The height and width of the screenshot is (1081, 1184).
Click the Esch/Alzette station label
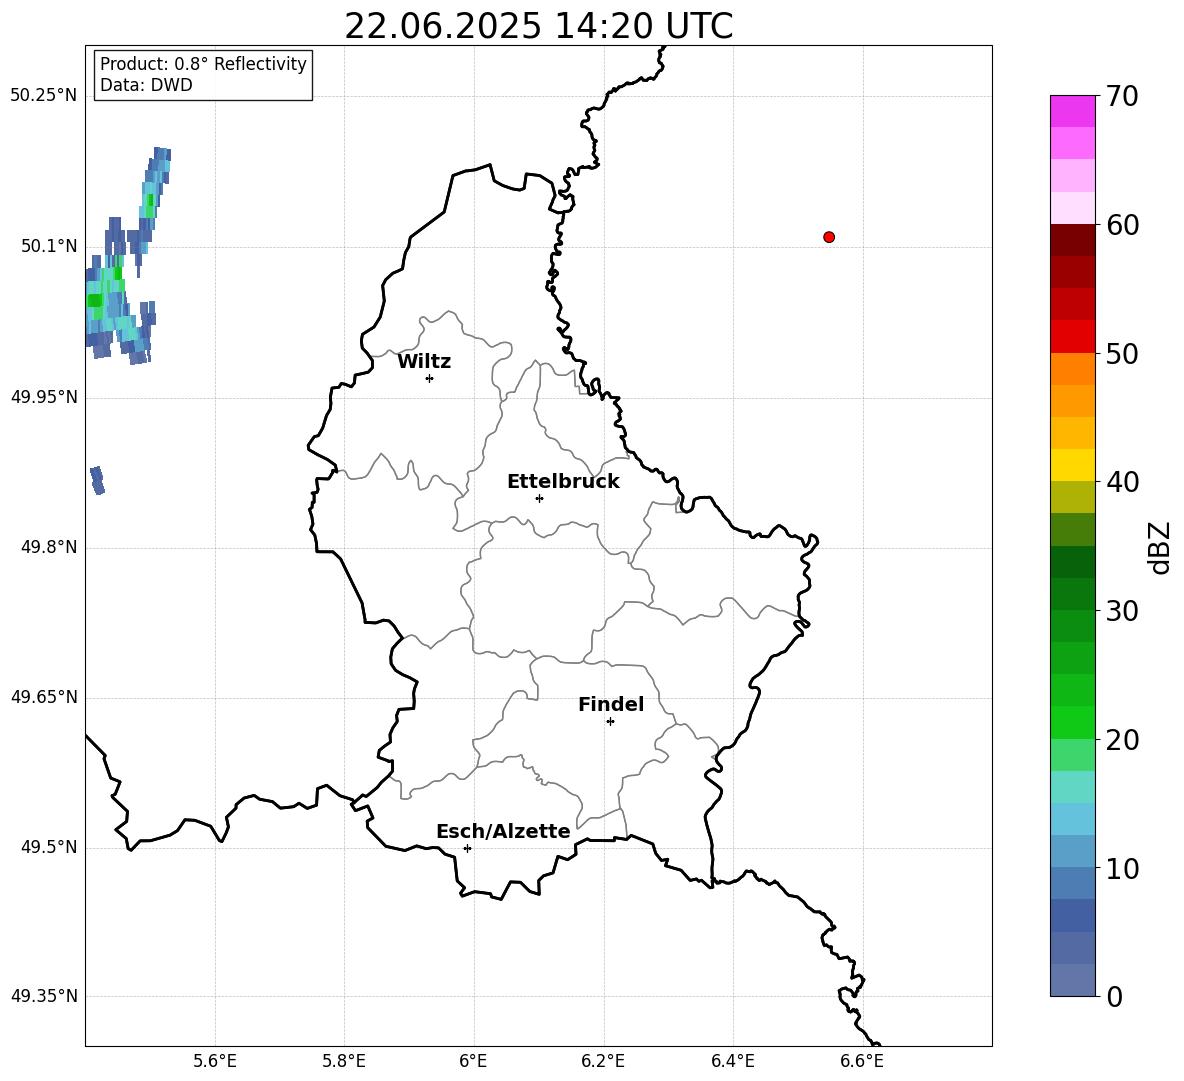pos(504,831)
